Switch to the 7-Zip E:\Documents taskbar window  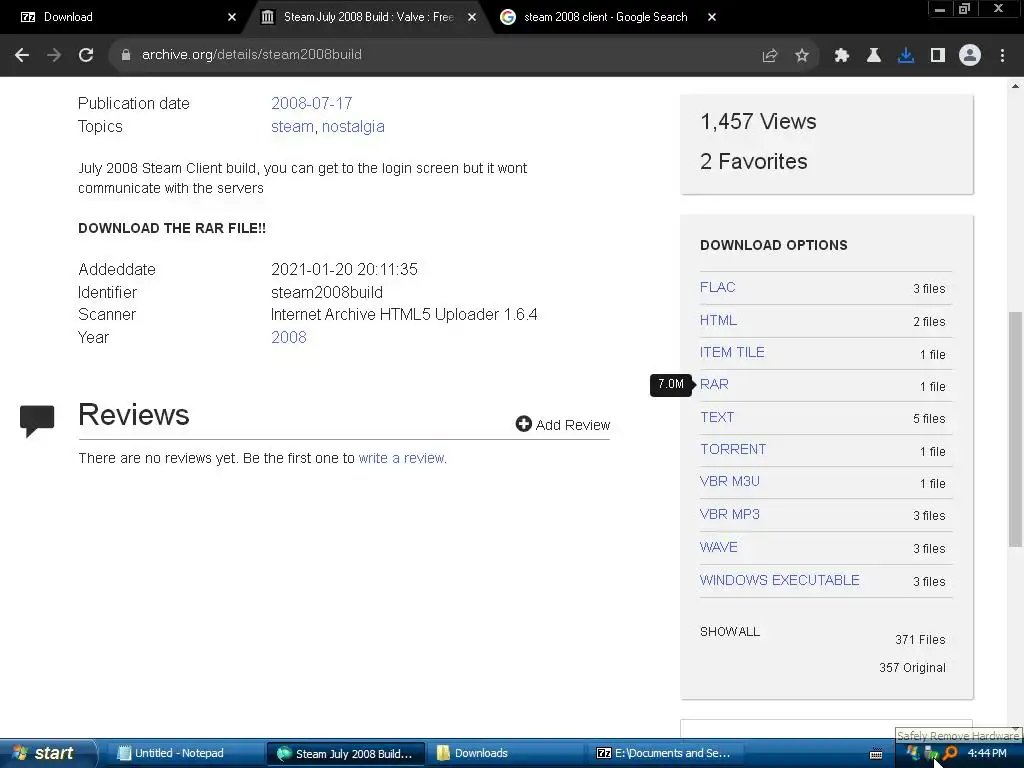click(665, 754)
